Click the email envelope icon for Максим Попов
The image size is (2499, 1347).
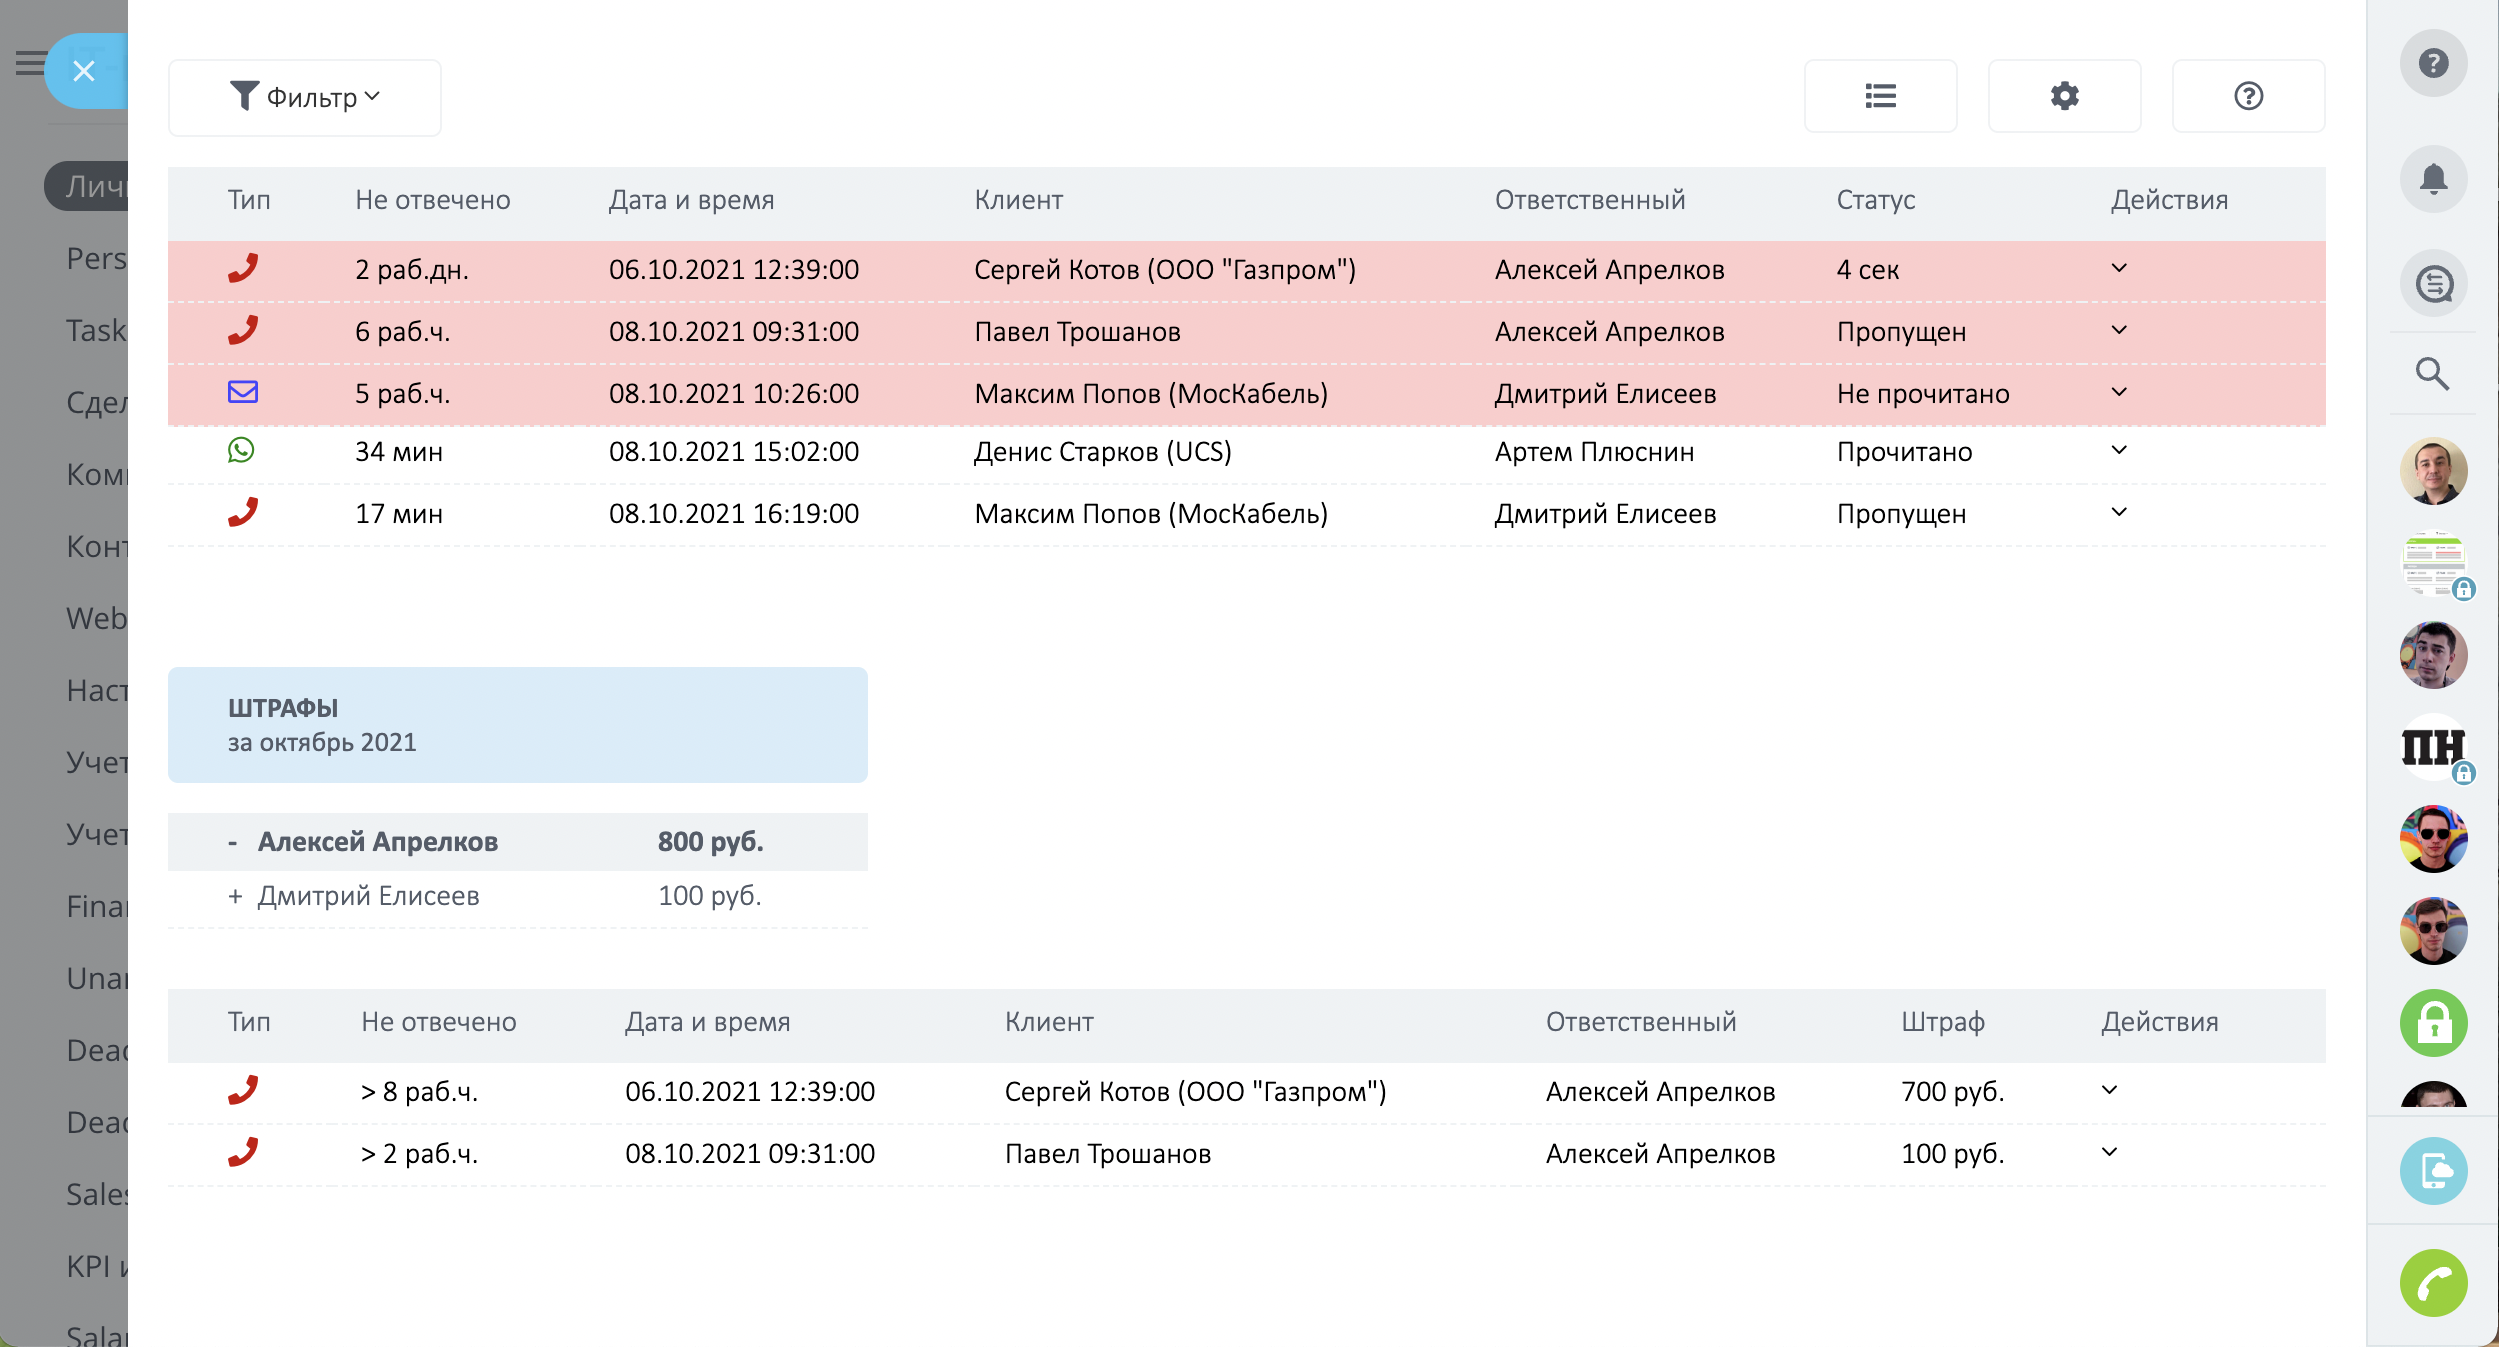243,392
